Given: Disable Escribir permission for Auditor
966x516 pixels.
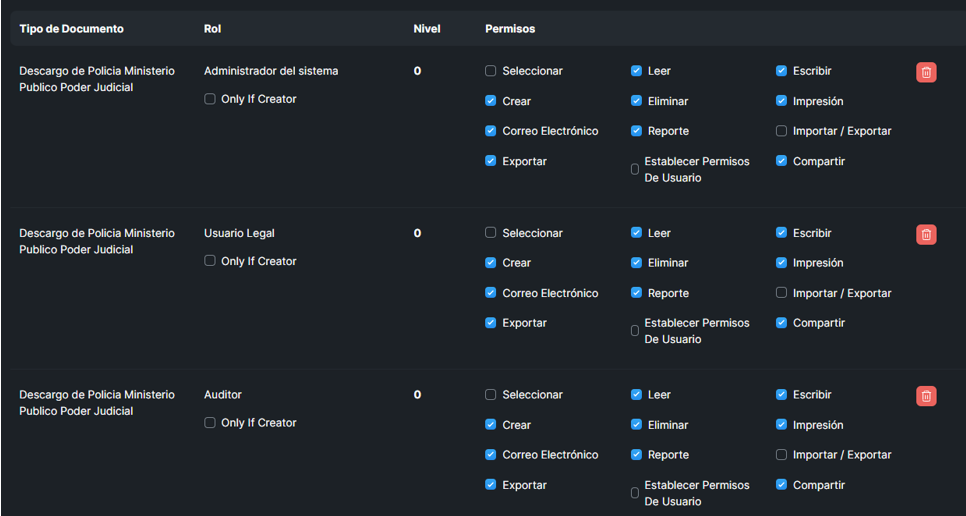Looking at the screenshot, I should click(782, 395).
